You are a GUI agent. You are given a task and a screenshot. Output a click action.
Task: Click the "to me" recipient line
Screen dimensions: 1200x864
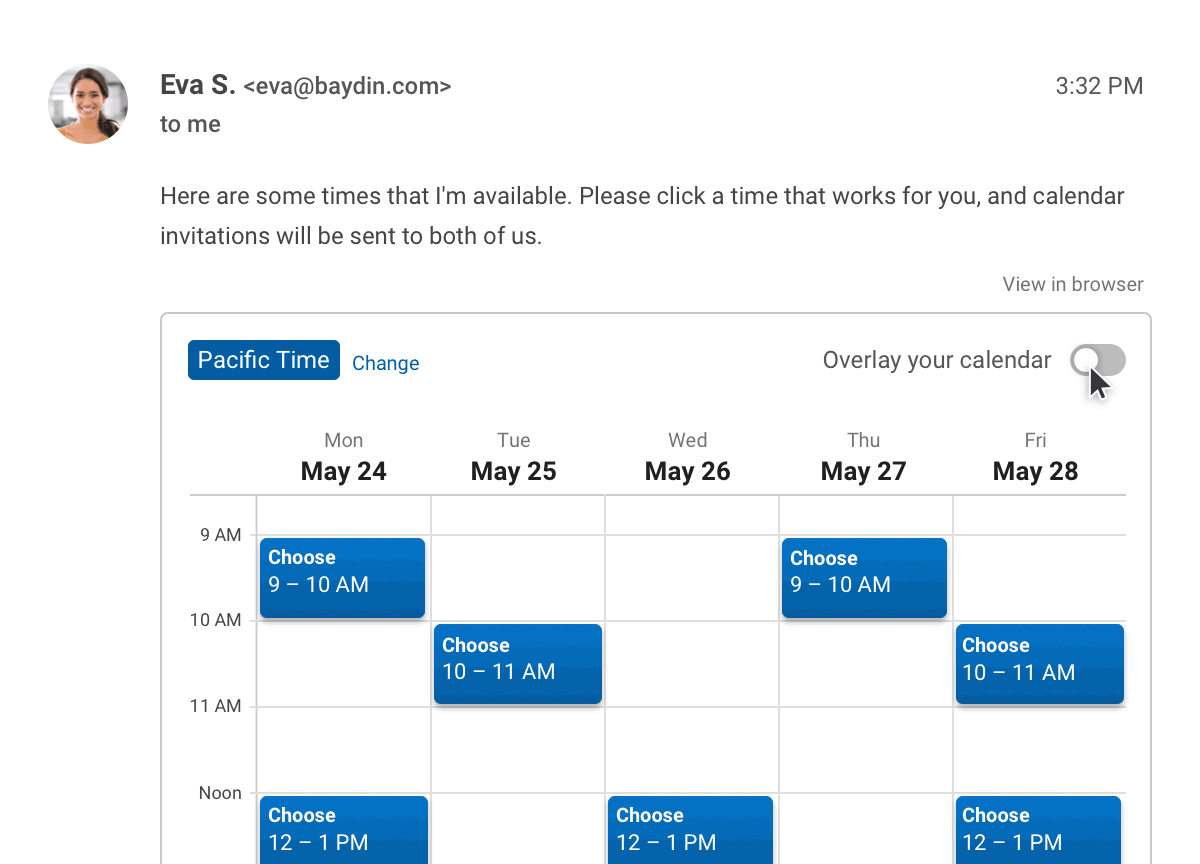[190, 125]
